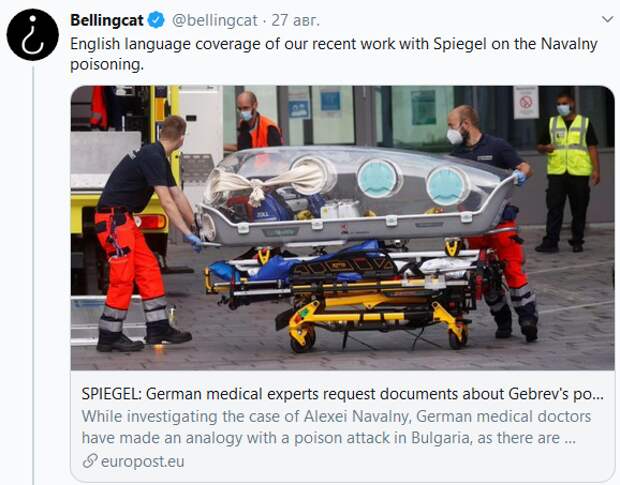
Task: Click the Bellingcat display name
Action: 107,20
